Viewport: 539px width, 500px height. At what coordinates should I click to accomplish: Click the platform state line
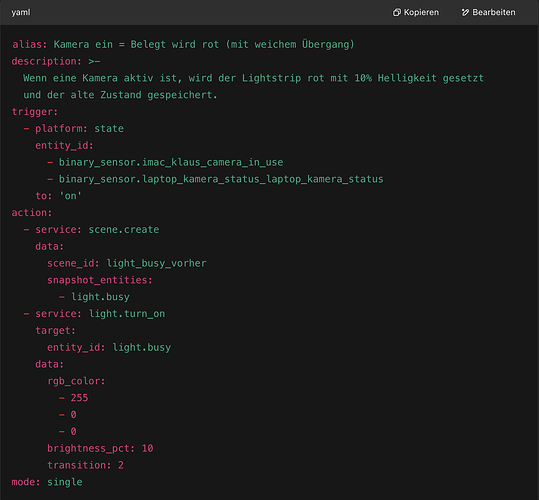(74, 129)
